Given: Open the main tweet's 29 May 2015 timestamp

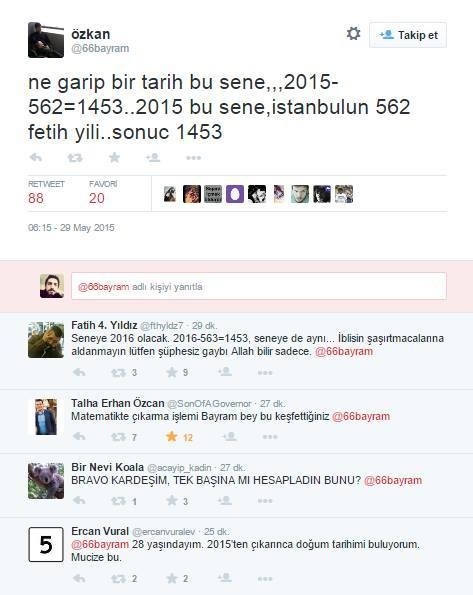Looking at the screenshot, I should tap(71, 228).
